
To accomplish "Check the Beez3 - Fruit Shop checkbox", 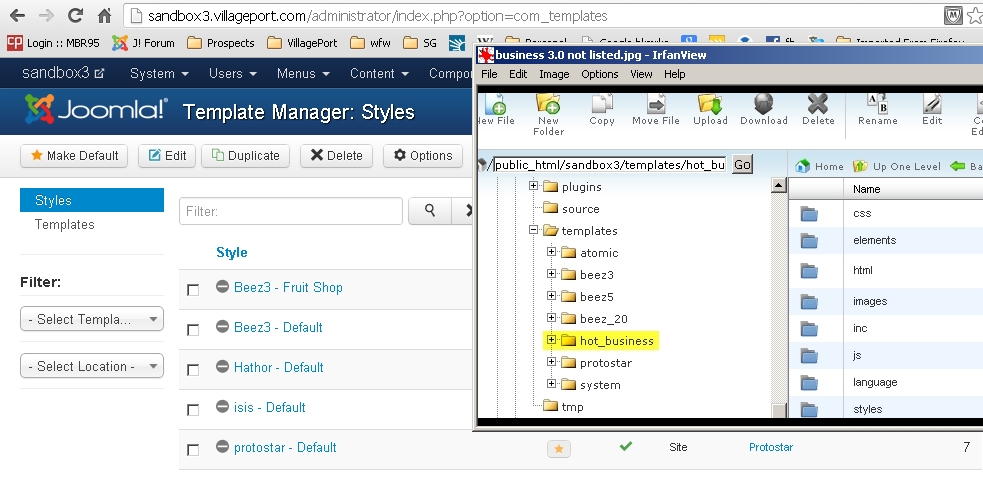I will [193, 290].
